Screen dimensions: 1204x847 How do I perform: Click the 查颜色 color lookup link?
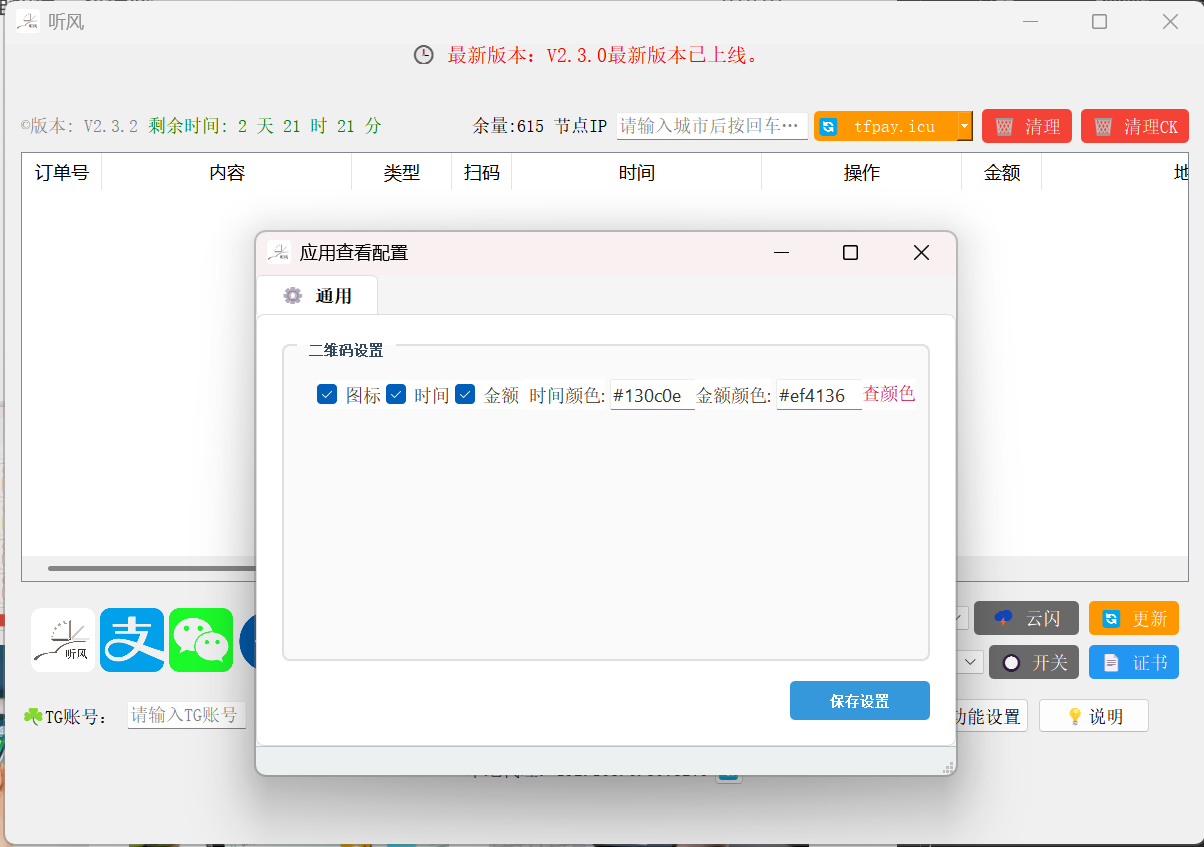pos(889,394)
